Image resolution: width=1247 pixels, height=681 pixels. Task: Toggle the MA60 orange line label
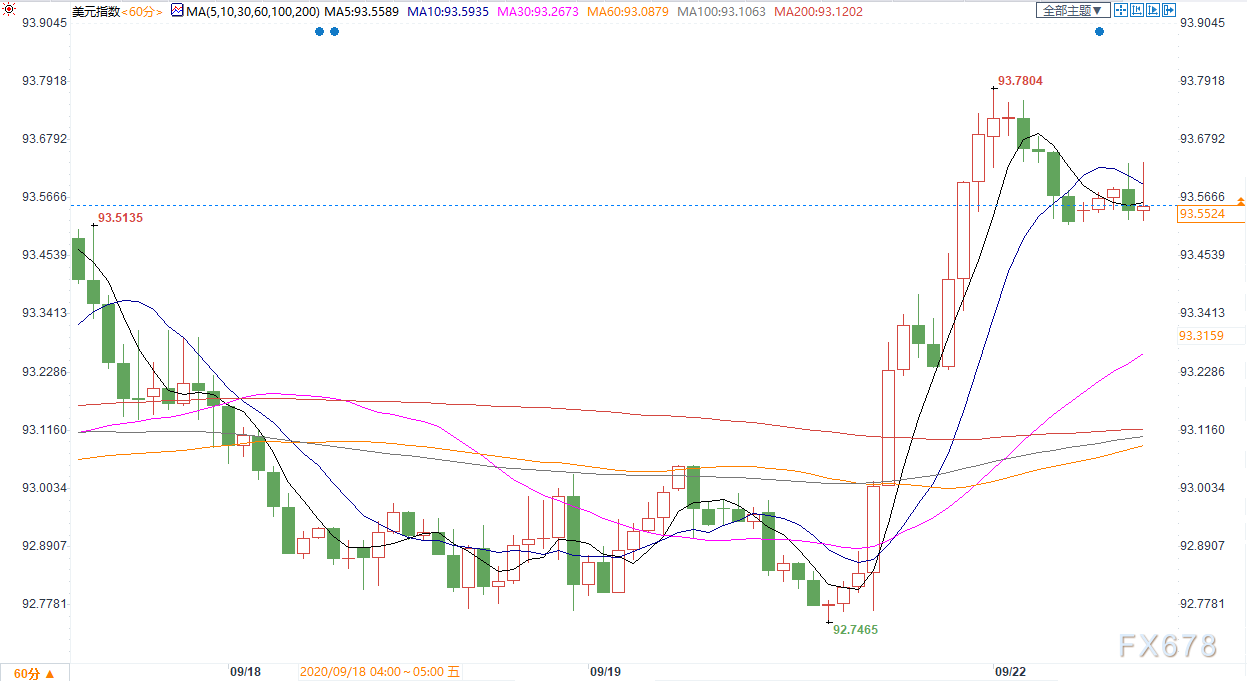click(626, 11)
